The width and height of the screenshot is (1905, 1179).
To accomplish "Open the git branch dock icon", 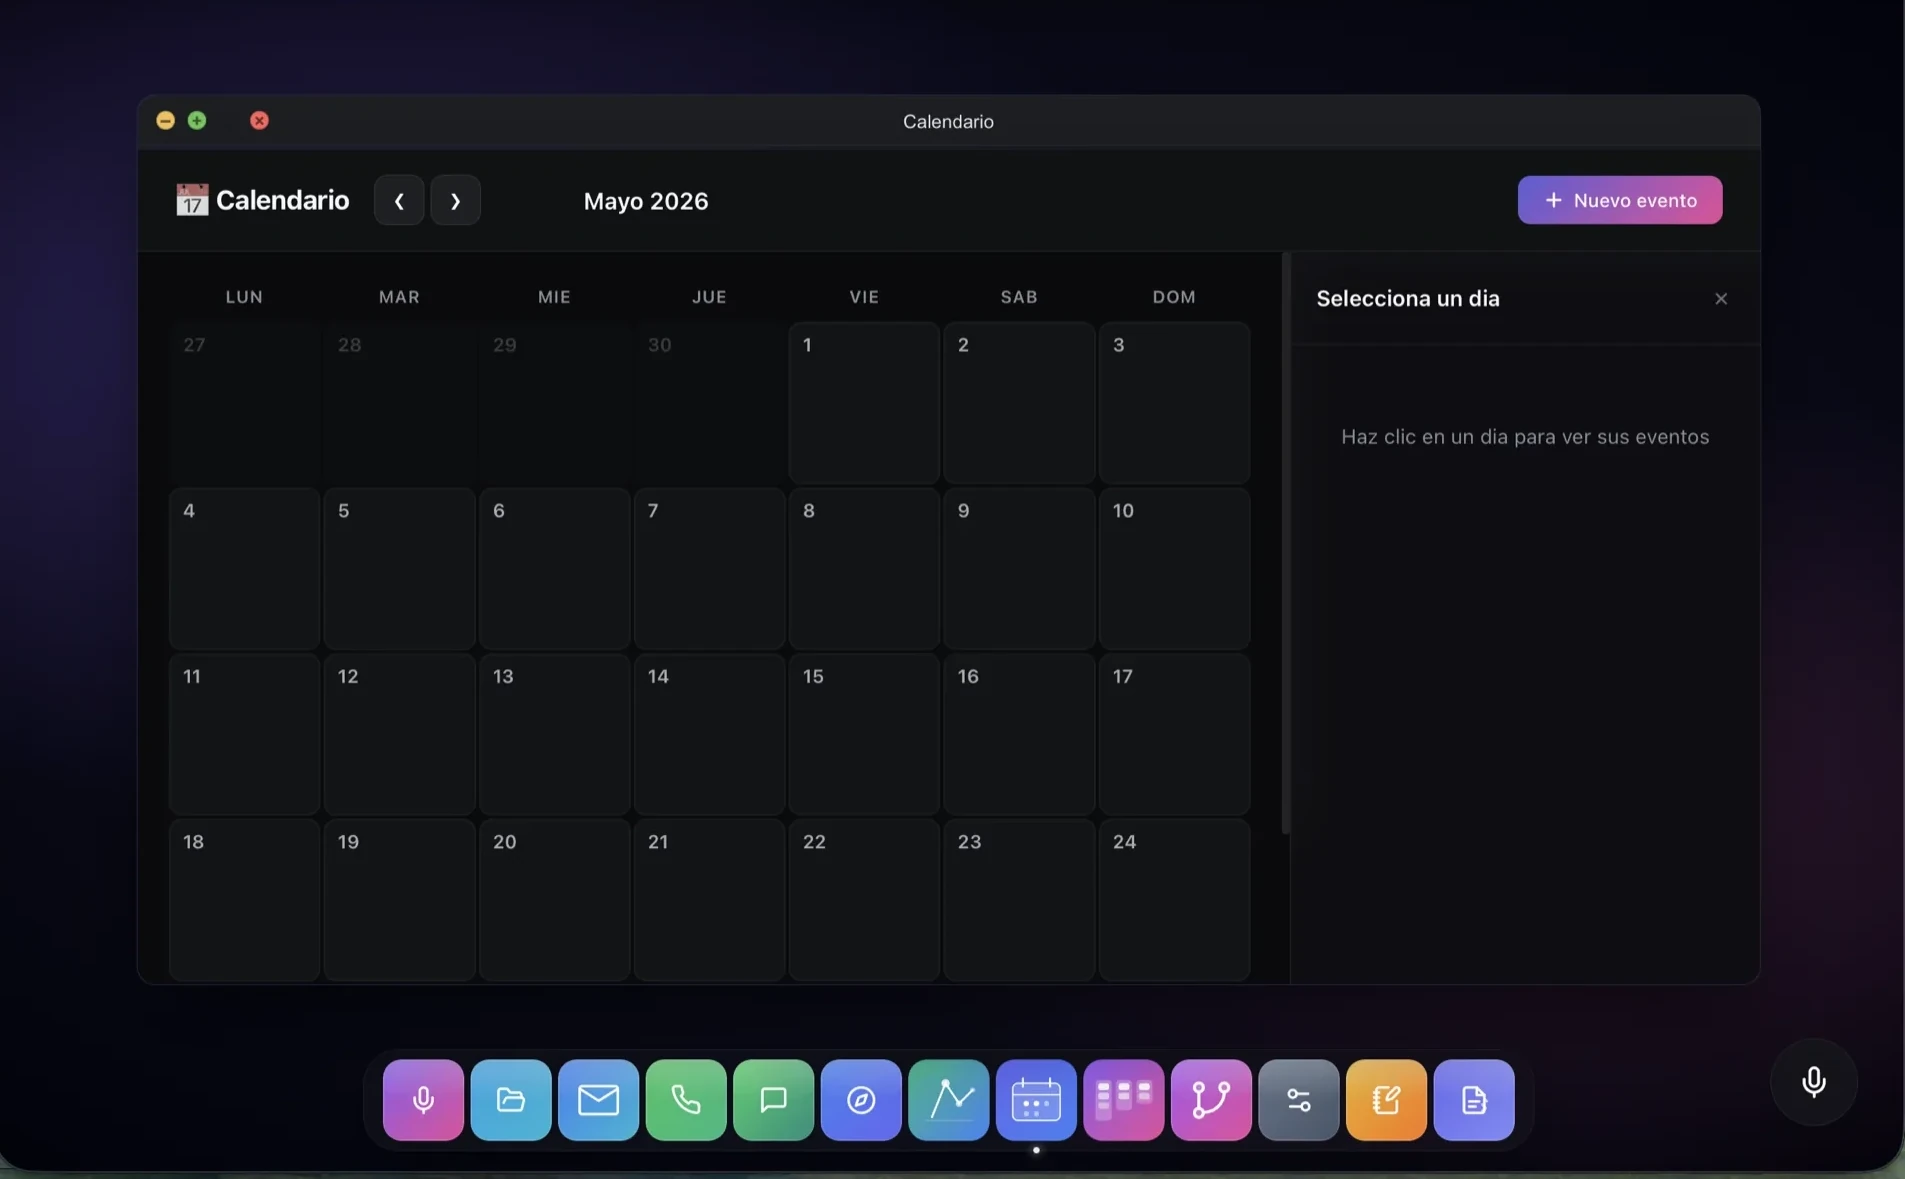I will (x=1211, y=1100).
